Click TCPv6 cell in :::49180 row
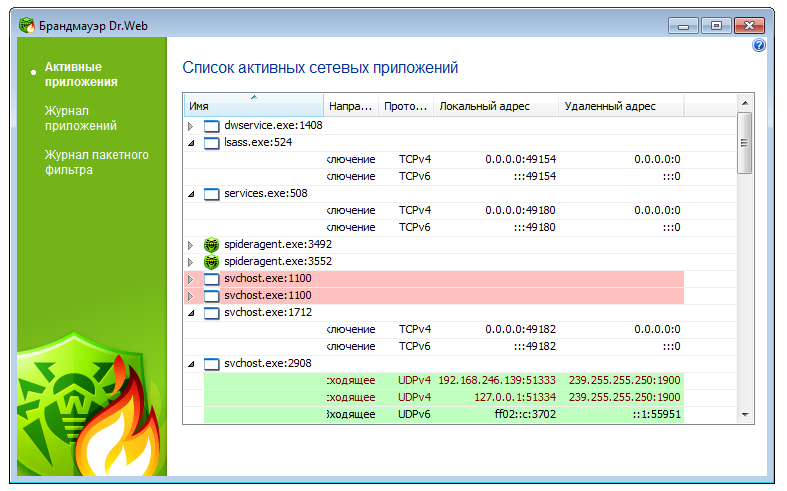 [415, 227]
